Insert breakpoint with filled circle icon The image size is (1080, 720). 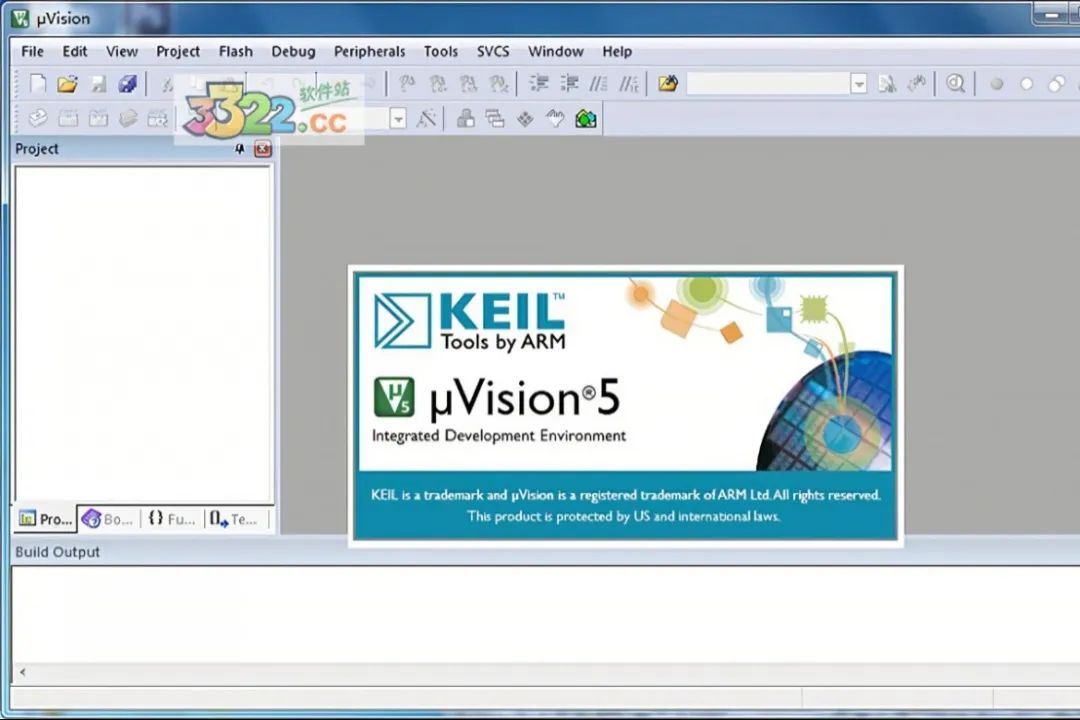[x=996, y=84]
